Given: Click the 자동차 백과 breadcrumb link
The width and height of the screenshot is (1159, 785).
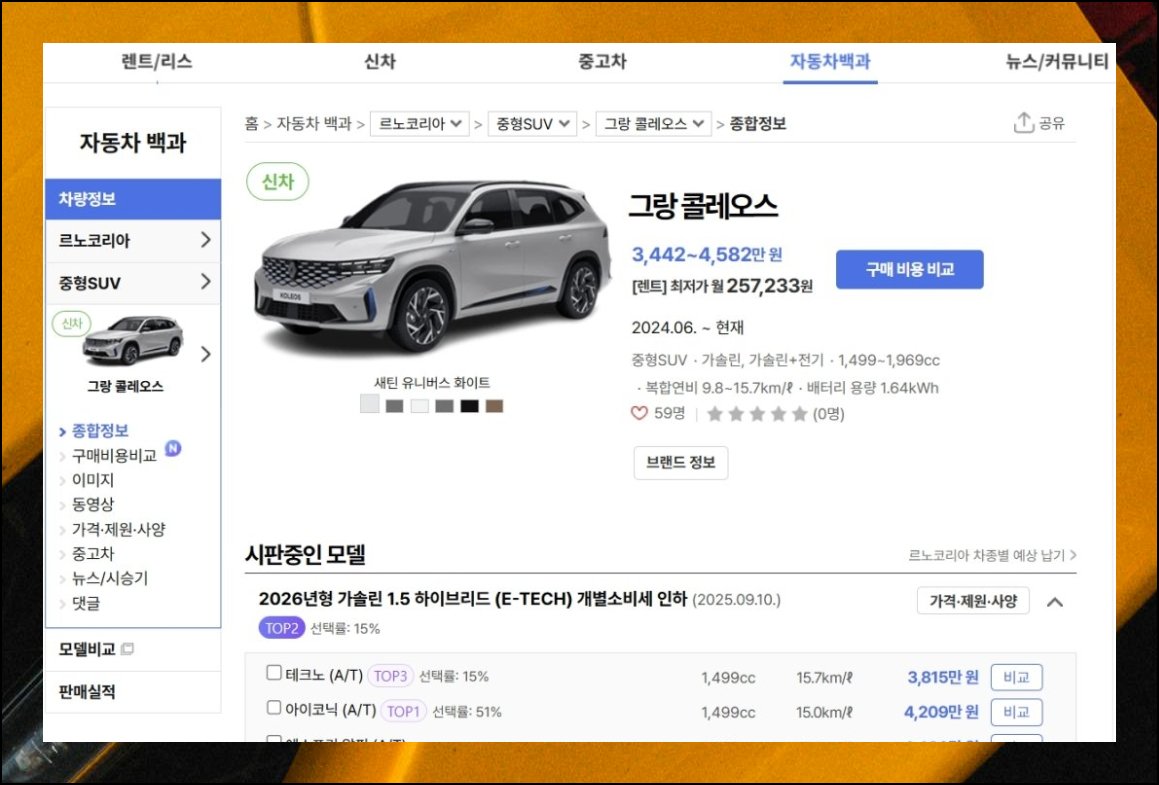Looking at the screenshot, I should click(314, 123).
